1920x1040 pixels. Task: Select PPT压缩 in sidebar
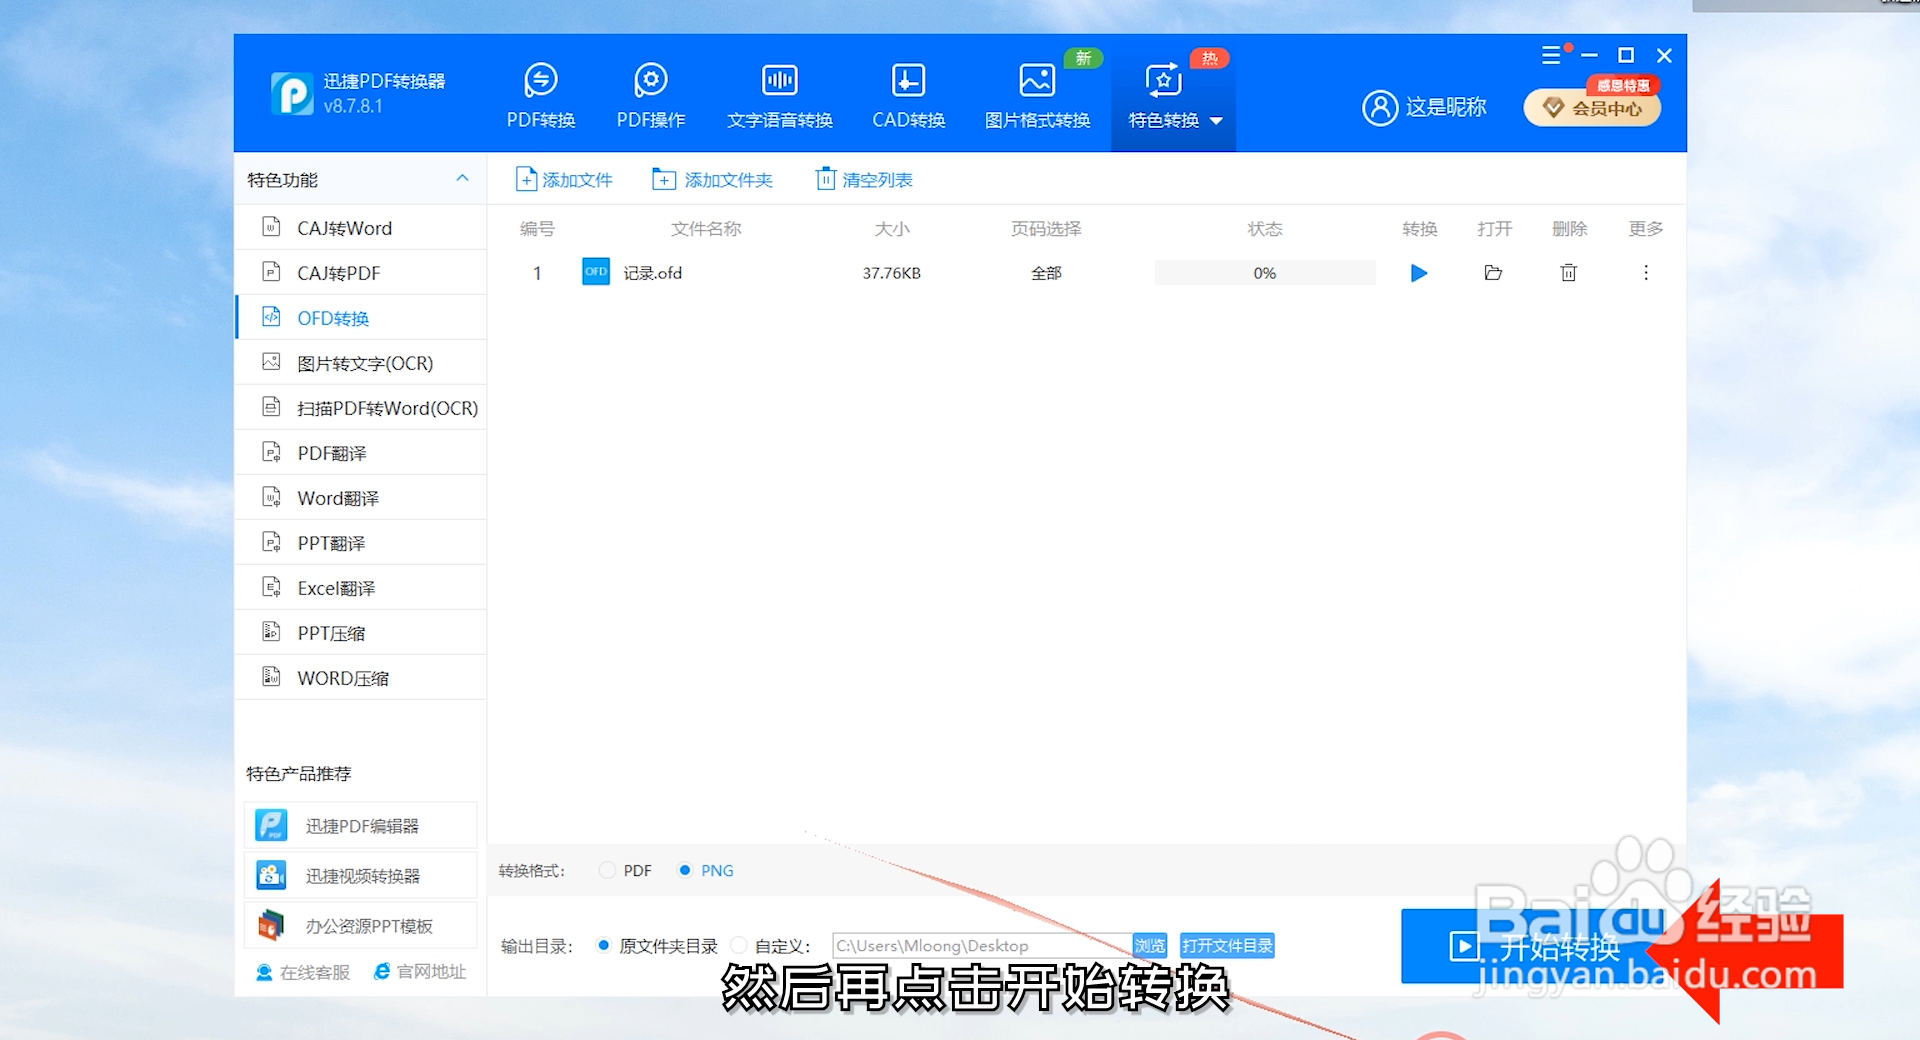click(361, 632)
